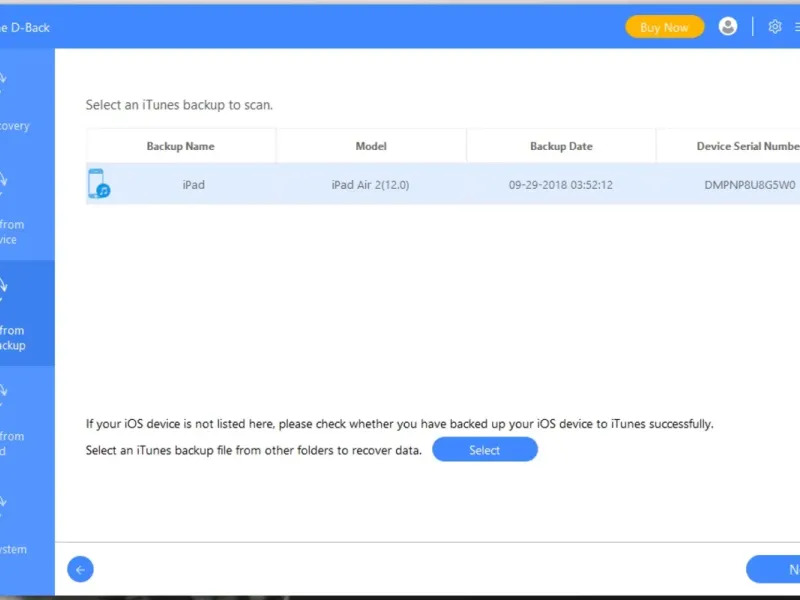
Task: Go back using the round arrow button
Action: coord(81,569)
